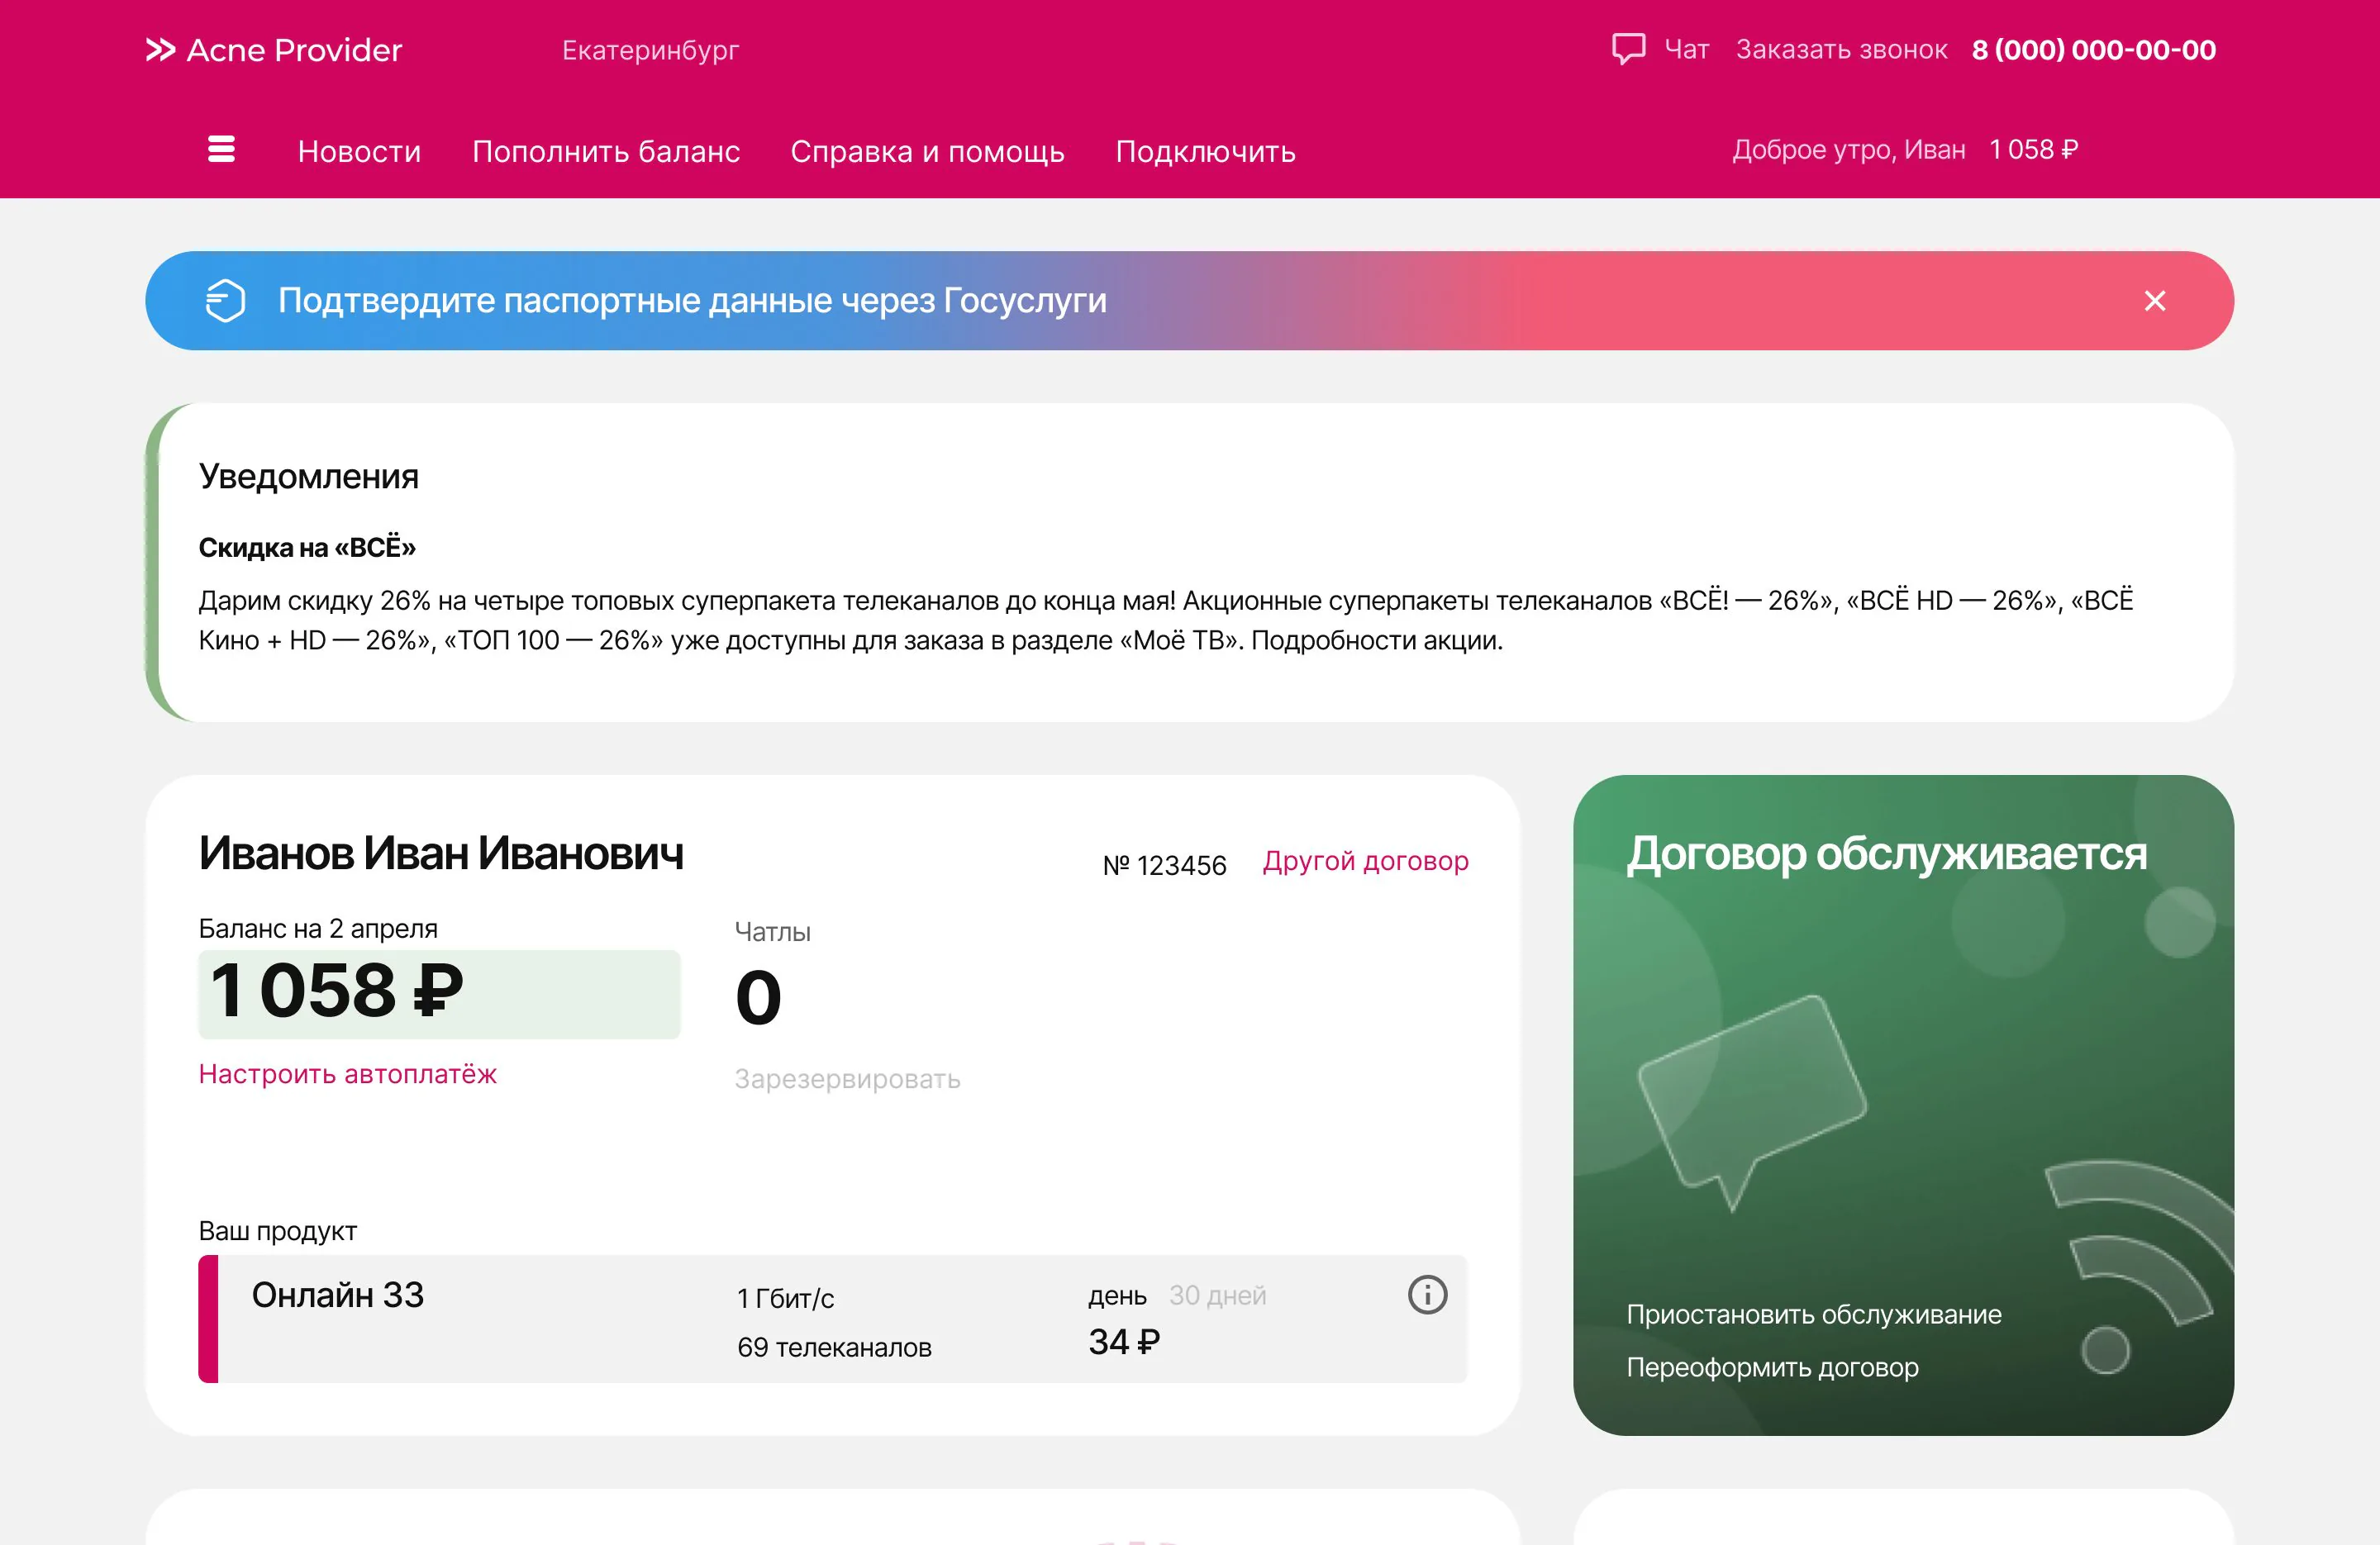Click Переоформить договор
Viewport: 2380px width, 1545px height.
point(1772,1367)
